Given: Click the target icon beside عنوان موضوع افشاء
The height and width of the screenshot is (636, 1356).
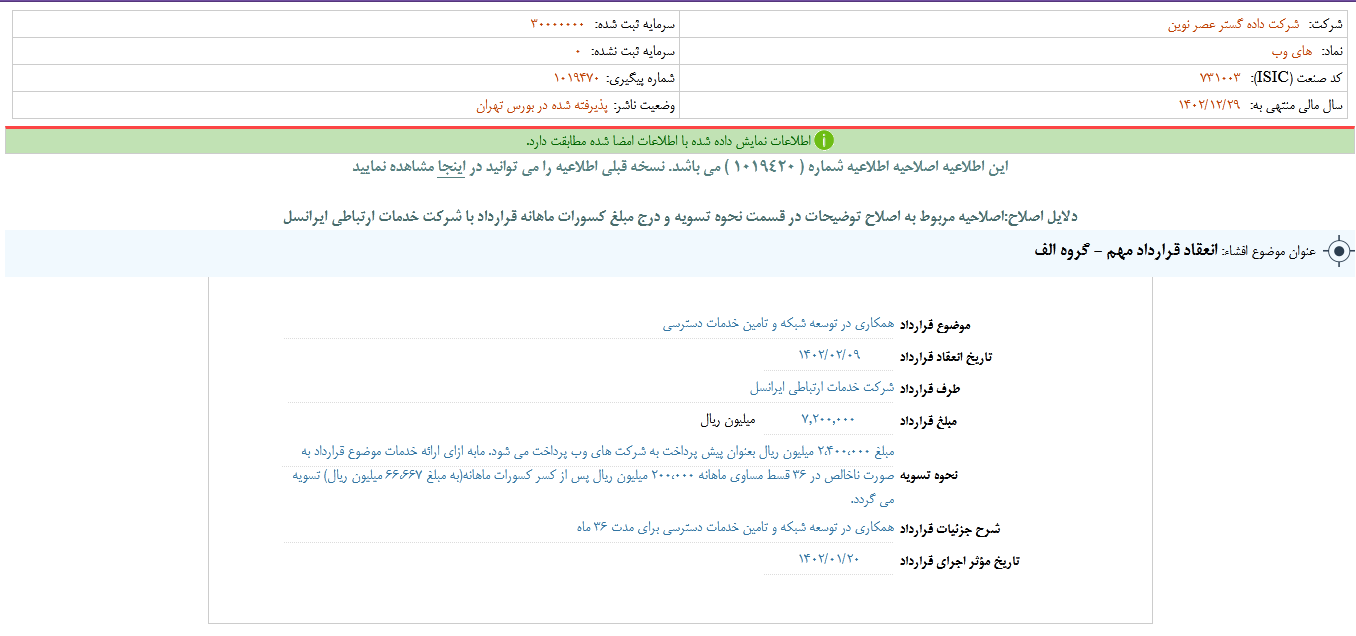Looking at the screenshot, I should click(x=1337, y=253).
